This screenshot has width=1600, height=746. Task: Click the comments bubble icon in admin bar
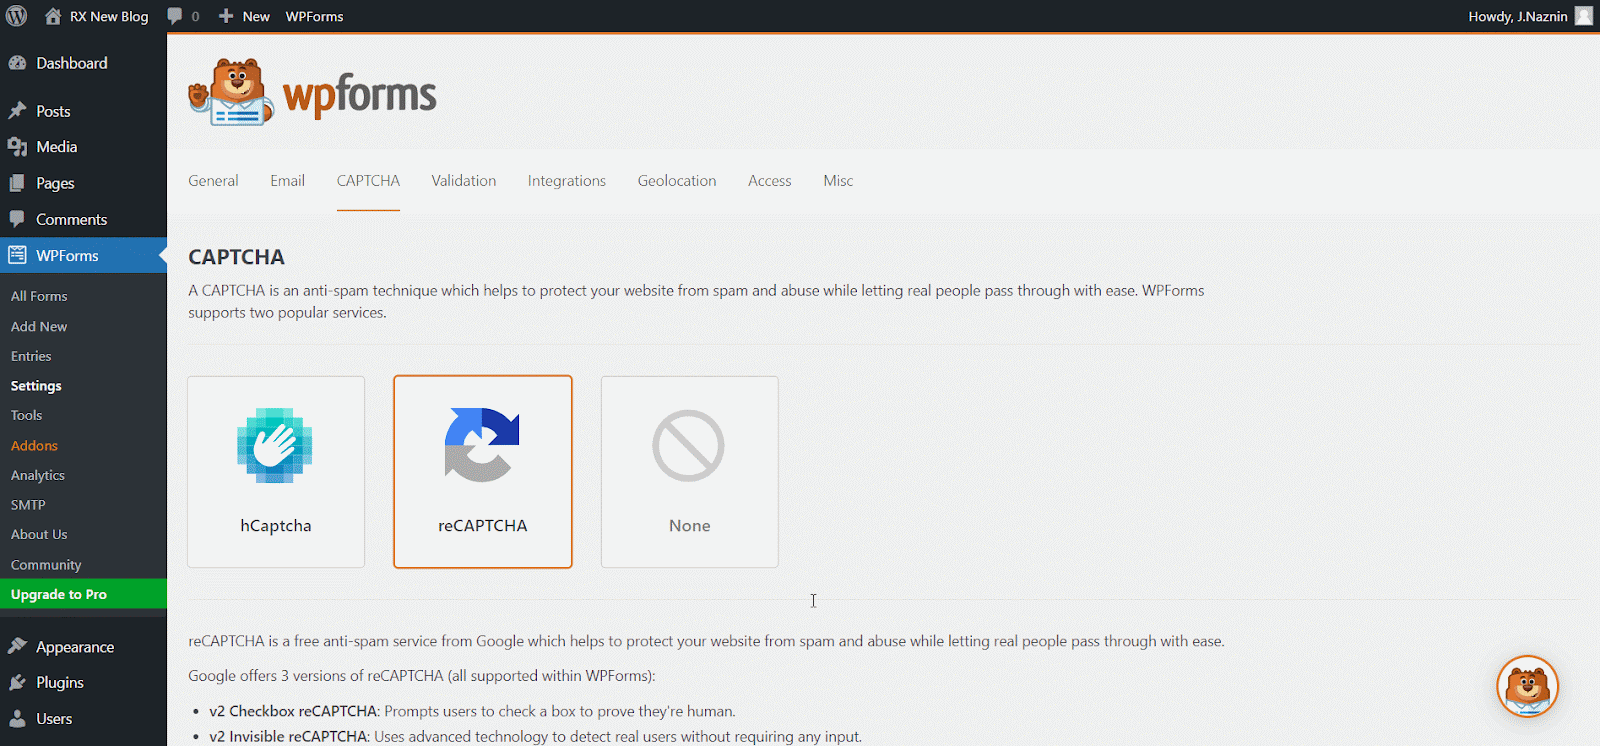click(x=175, y=16)
